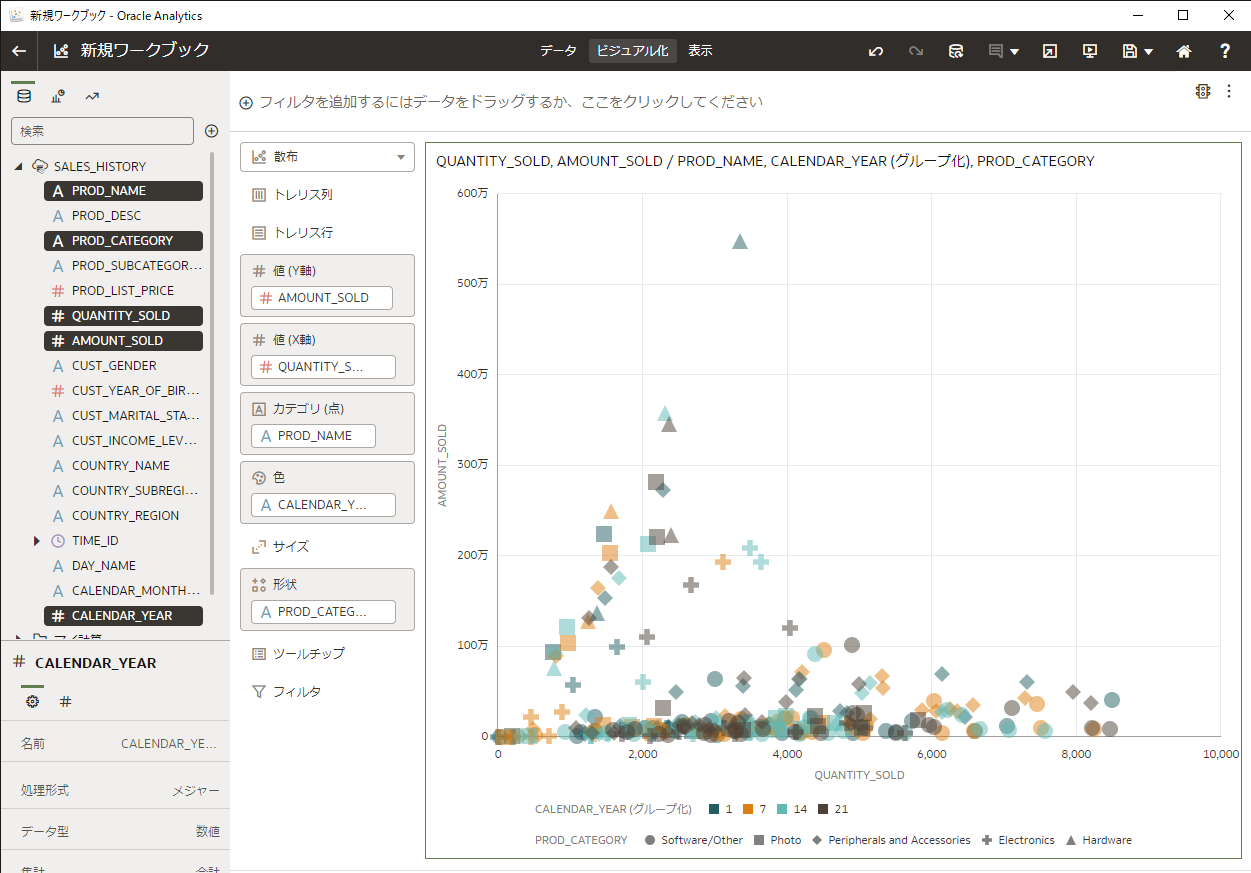Open the 散布 chart type dropdown
This screenshot has width=1251, height=873.
pos(327,157)
